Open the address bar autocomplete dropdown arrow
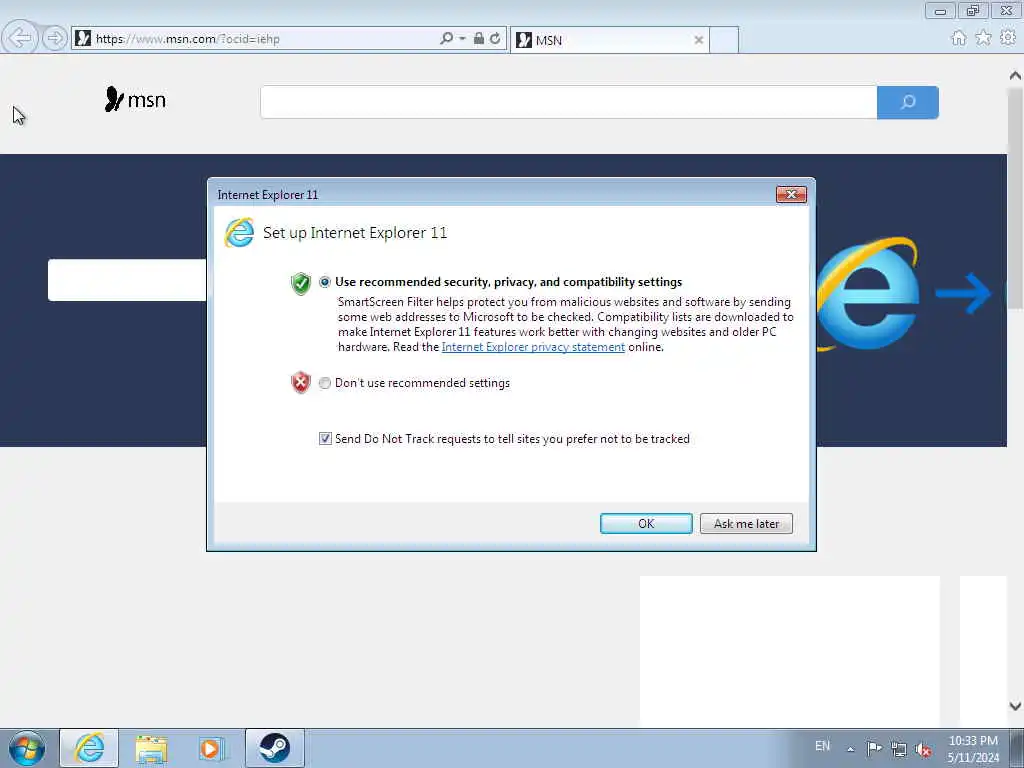 coord(462,39)
